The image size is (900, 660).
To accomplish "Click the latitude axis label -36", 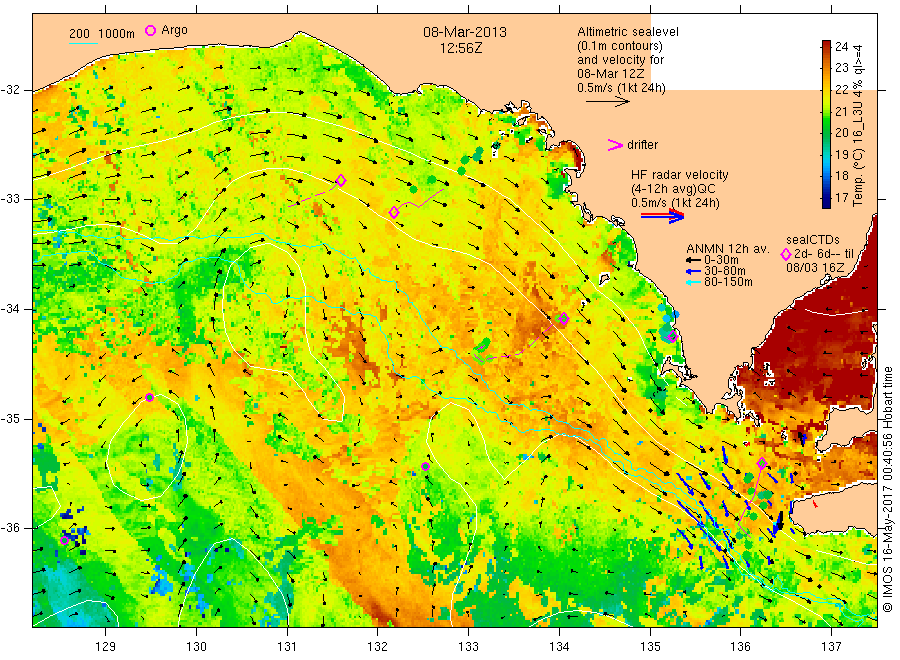I will click(10, 528).
